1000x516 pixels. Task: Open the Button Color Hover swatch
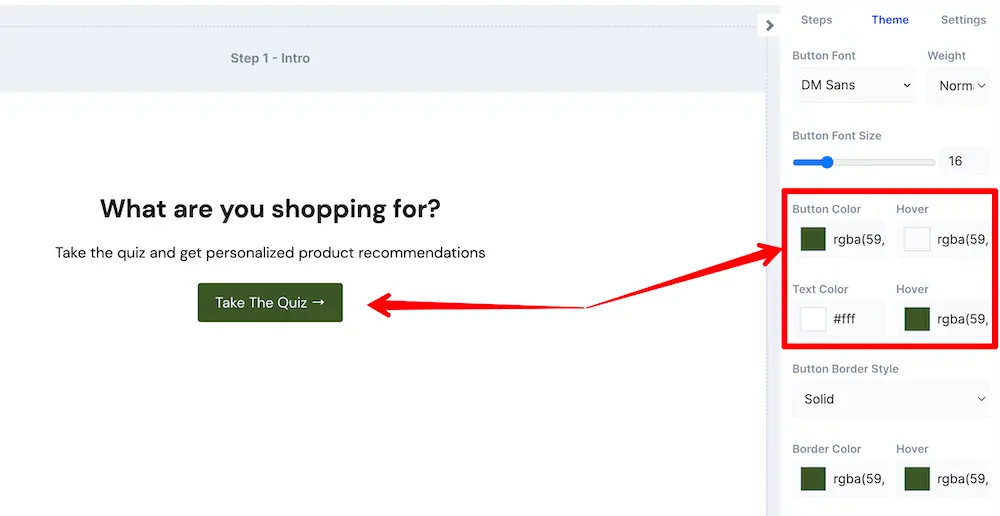[x=917, y=239]
